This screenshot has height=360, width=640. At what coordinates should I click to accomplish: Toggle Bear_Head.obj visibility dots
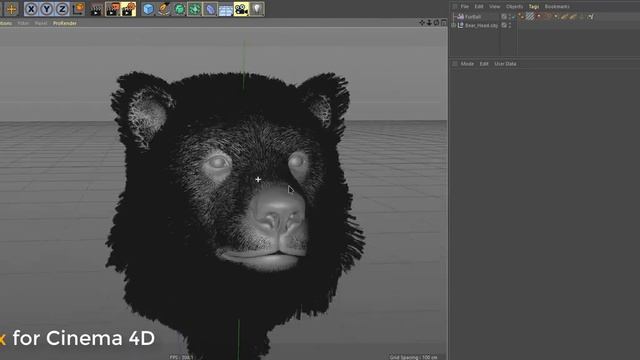point(510,25)
